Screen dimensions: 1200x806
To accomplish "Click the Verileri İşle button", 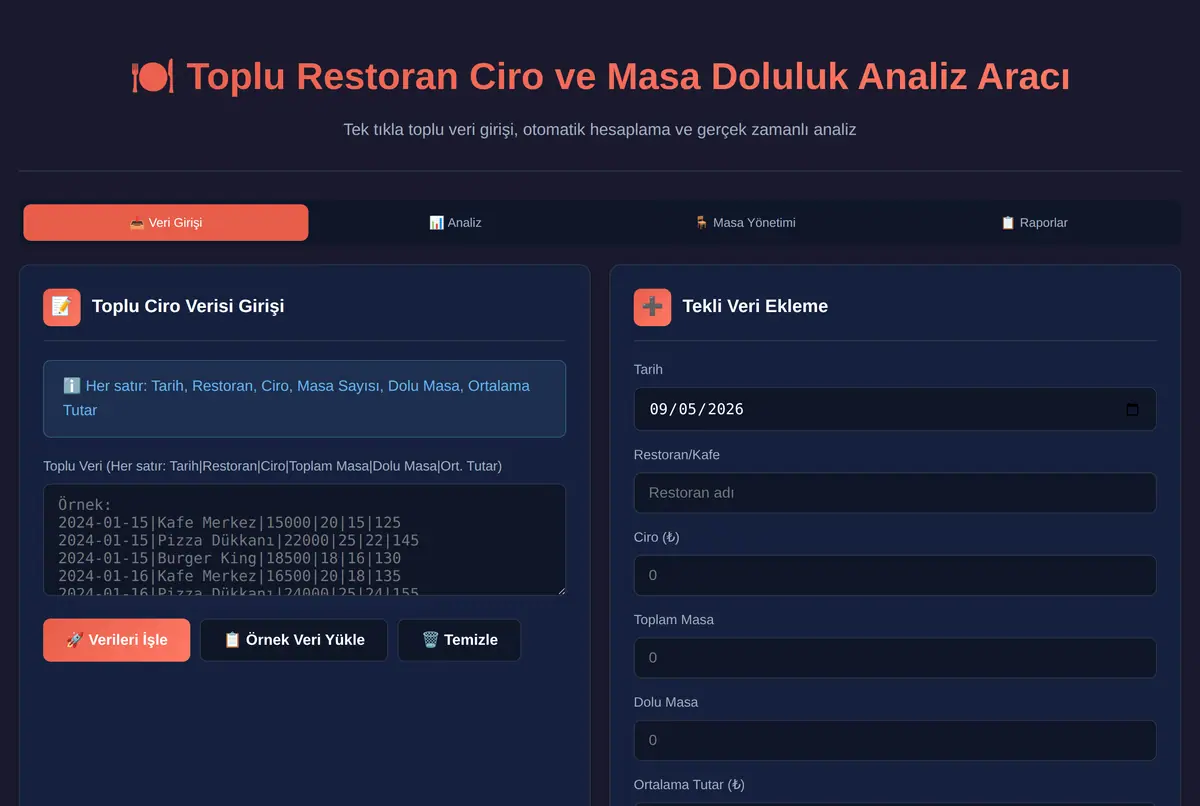I will click(116, 640).
